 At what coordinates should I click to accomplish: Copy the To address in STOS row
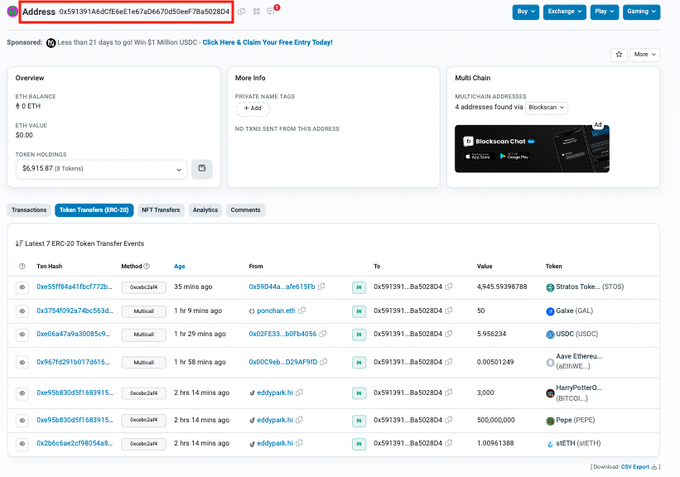(449, 287)
